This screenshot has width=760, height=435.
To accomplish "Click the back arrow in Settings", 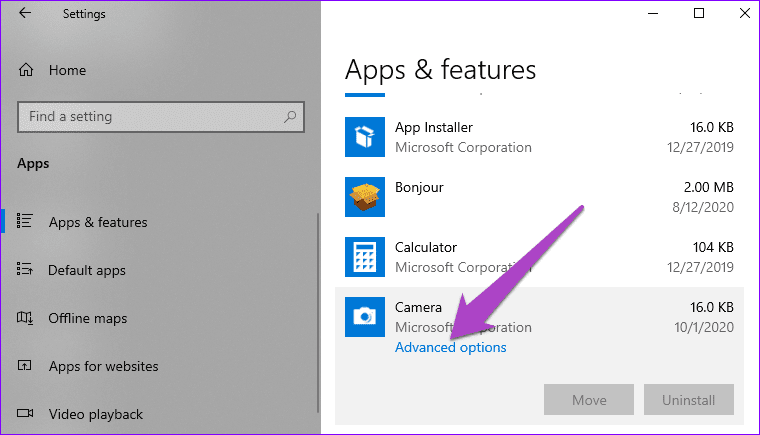I will (x=25, y=13).
